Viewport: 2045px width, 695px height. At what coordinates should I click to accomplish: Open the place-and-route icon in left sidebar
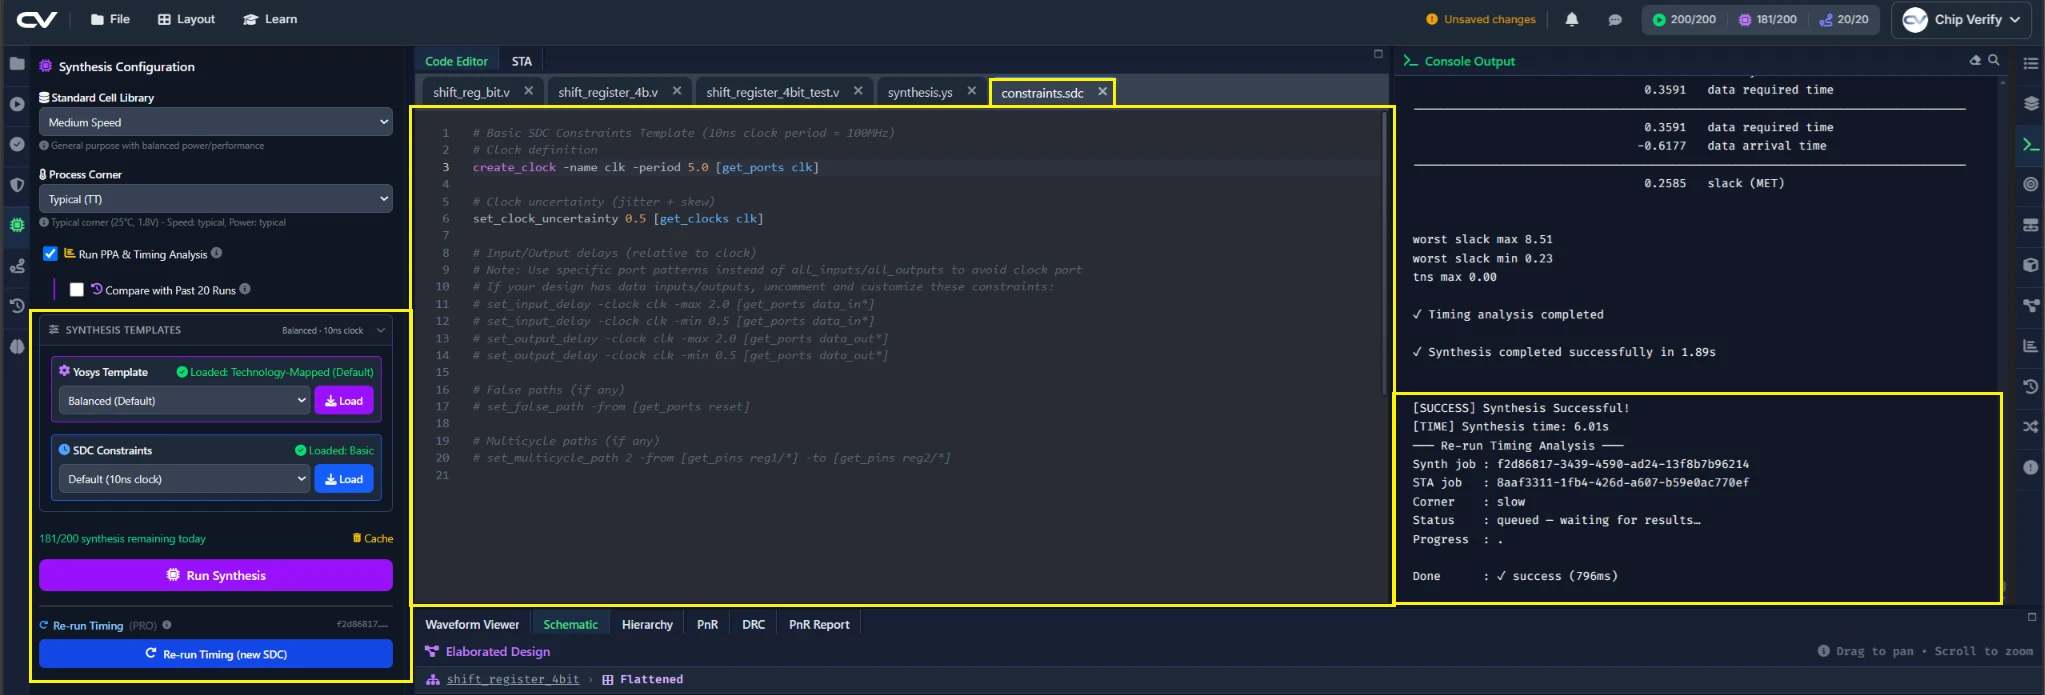(17, 266)
